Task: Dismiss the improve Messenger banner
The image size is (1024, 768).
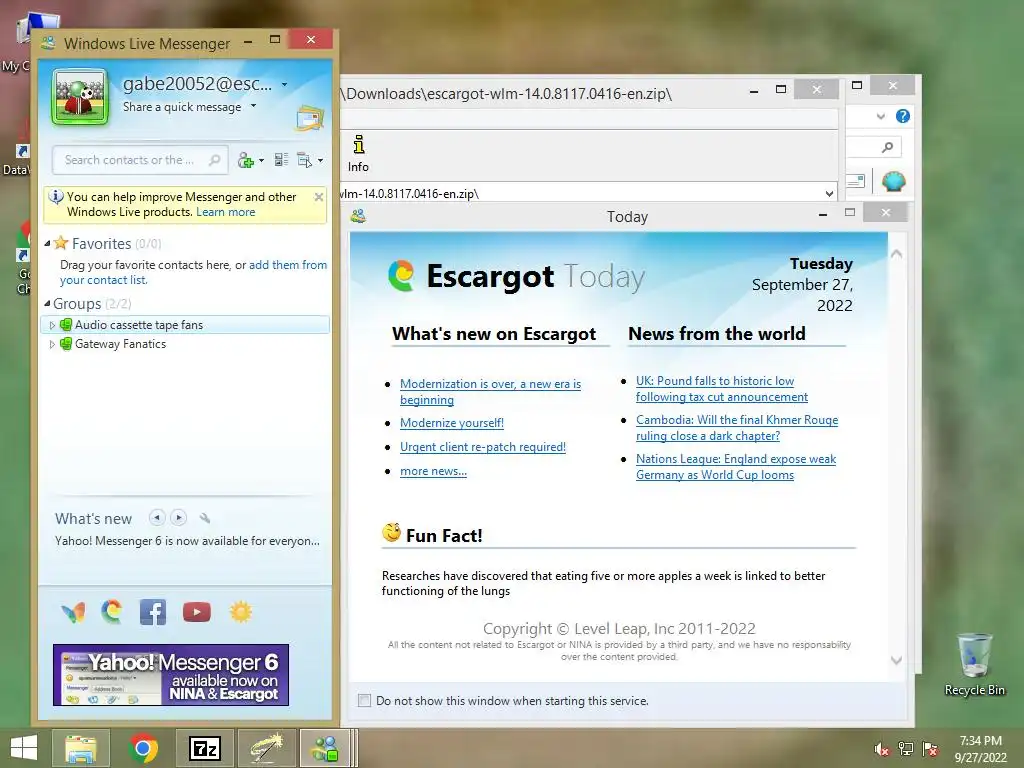Action: tap(319, 197)
